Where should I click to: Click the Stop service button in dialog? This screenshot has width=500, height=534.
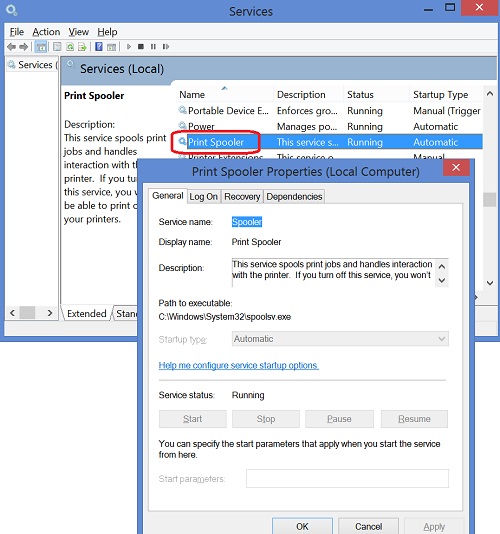tap(266, 419)
